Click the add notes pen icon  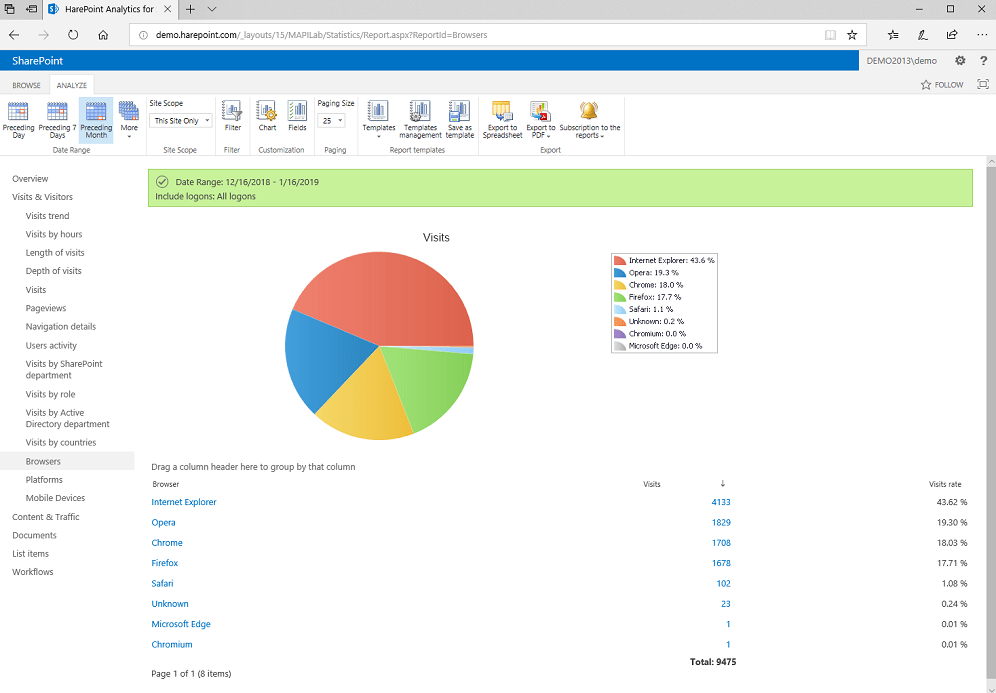click(x=922, y=35)
